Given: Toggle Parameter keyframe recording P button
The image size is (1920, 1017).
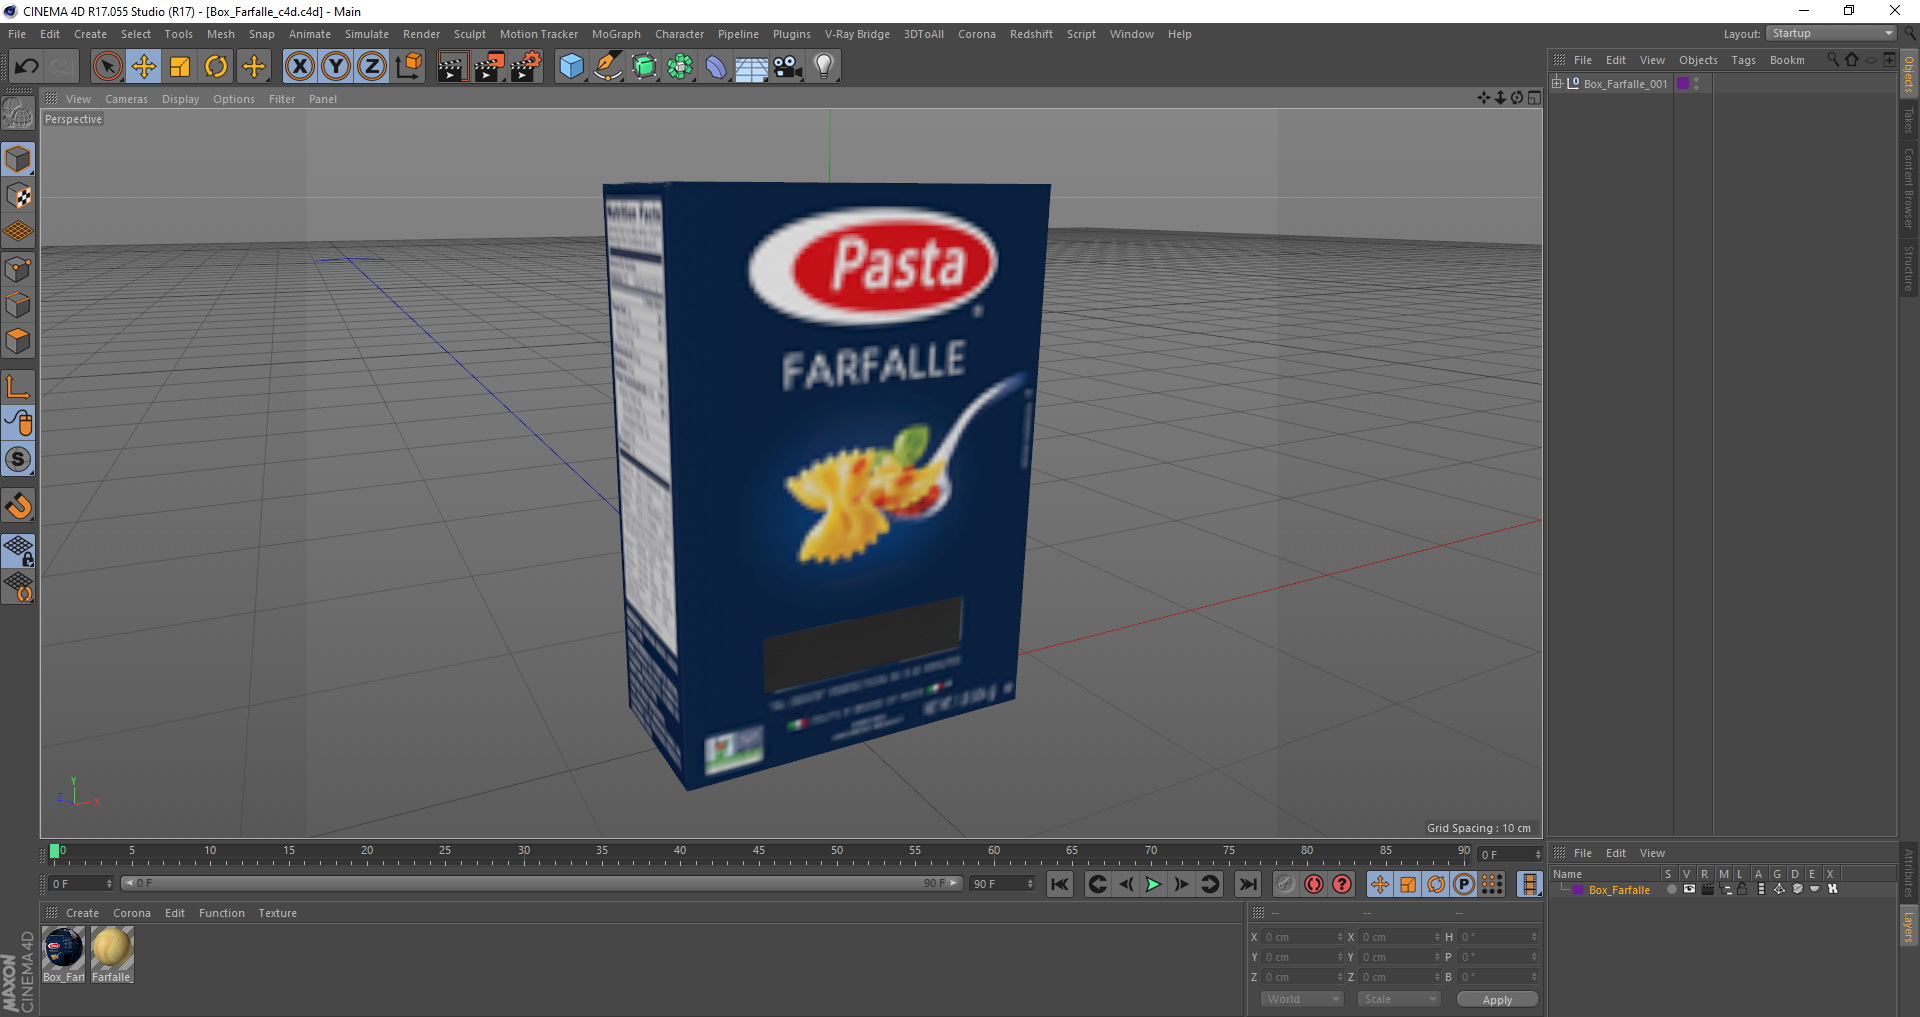Looking at the screenshot, I should (x=1464, y=884).
